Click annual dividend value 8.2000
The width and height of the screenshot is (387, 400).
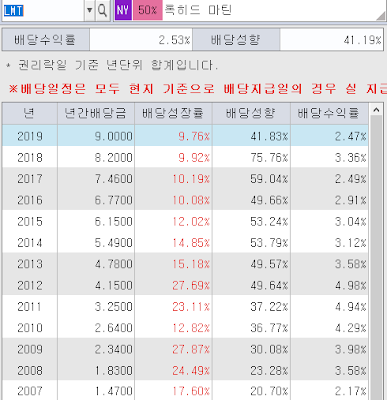coord(114,158)
